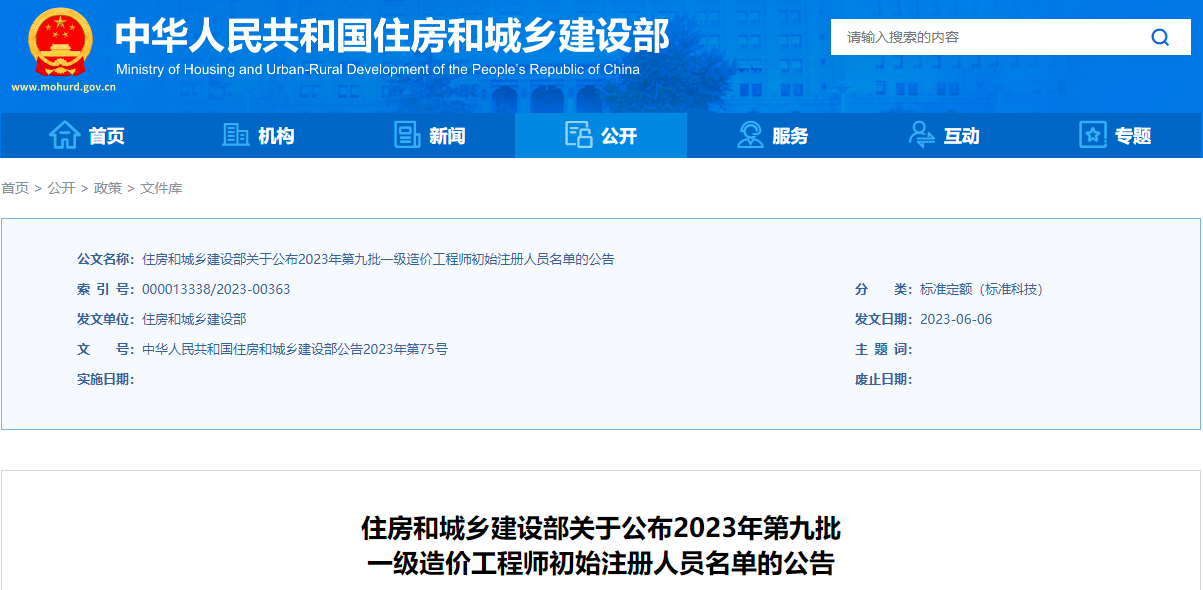The image size is (1203, 590).
Task: Click the 废止日期 label
Action: click(884, 379)
